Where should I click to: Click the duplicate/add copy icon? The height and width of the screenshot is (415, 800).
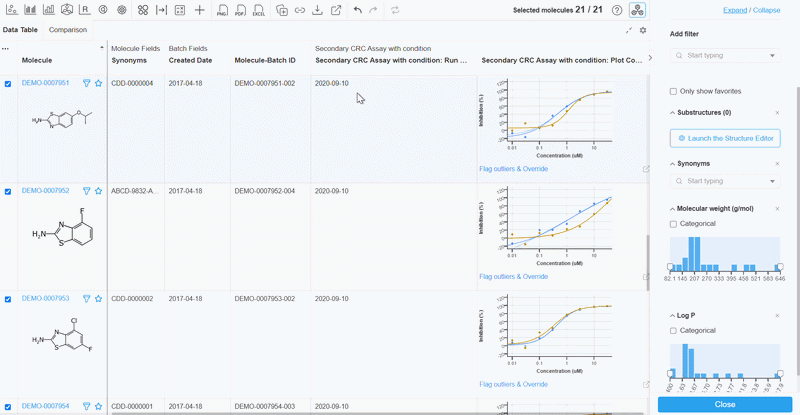click(x=282, y=10)
